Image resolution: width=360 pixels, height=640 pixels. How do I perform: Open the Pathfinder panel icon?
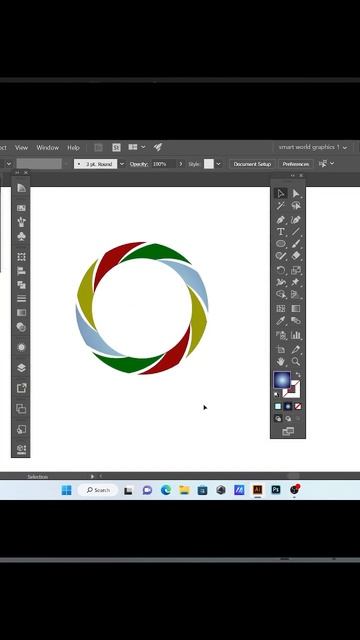21,284
